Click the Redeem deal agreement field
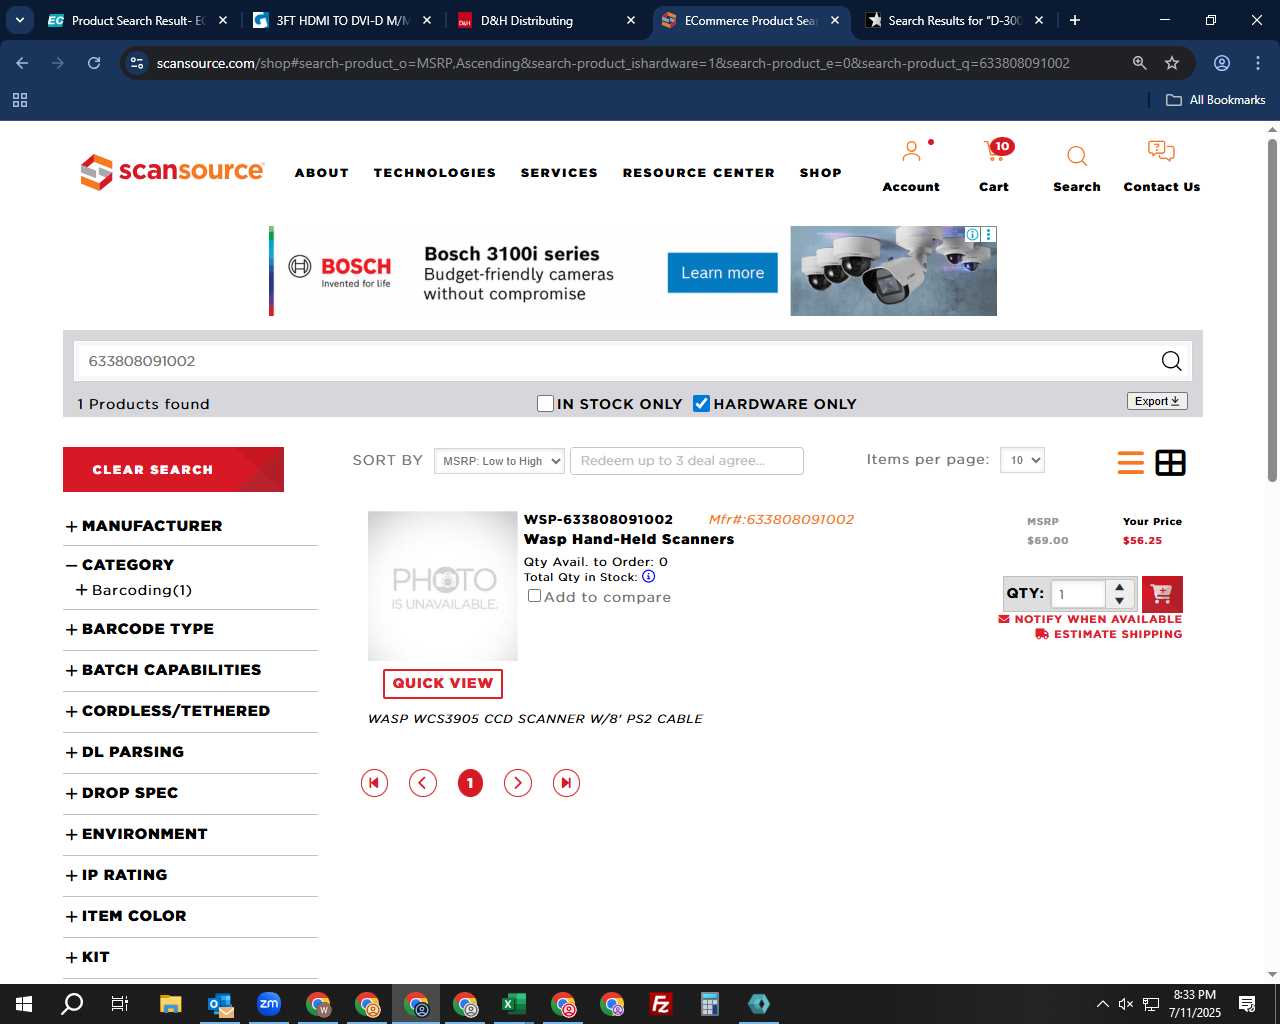This screenshot has width=1280, height=1024. 687,461
